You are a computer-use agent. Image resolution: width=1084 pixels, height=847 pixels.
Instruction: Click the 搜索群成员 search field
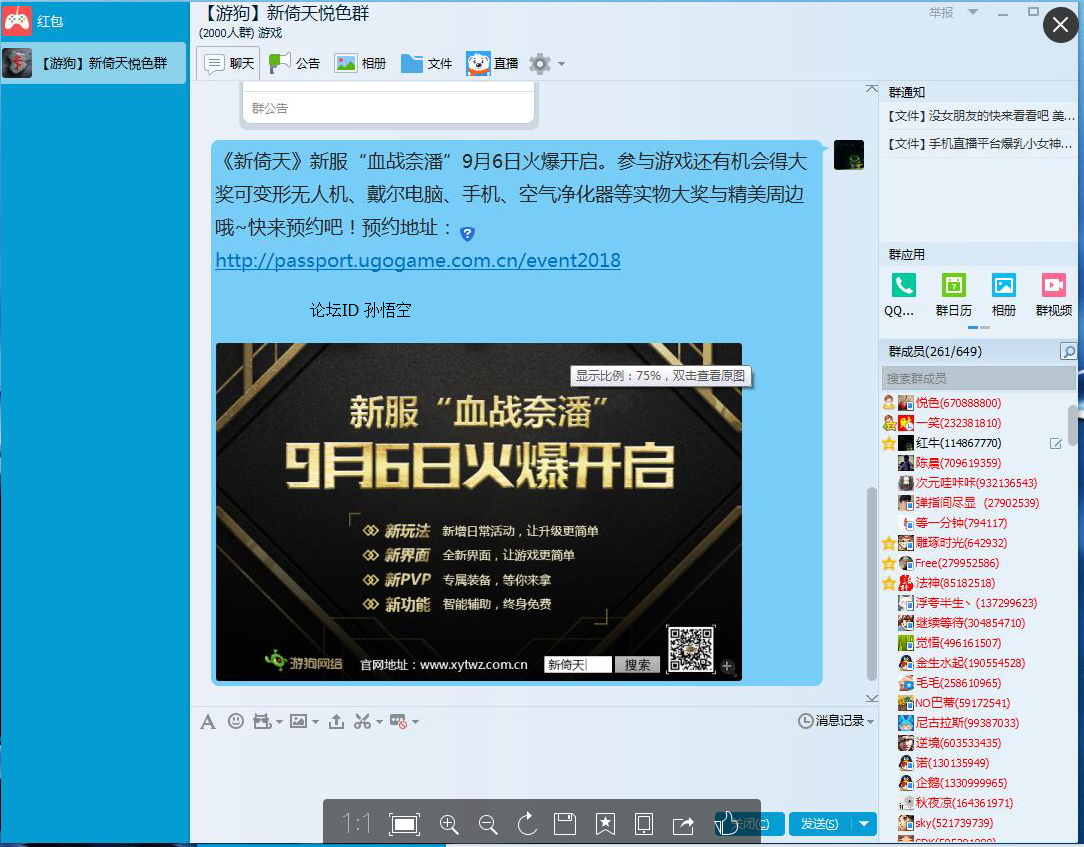[x=979, y=378]
